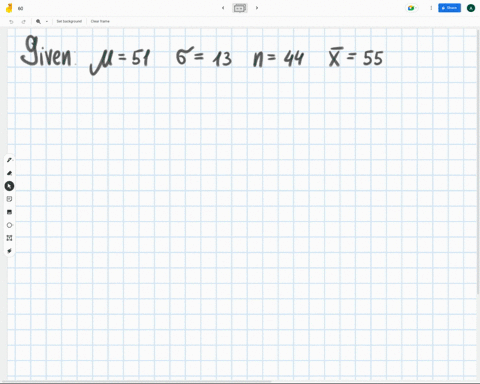Select the handwritten μ = 51
Viewport: 480px width, 384px height.
[120, 62]
